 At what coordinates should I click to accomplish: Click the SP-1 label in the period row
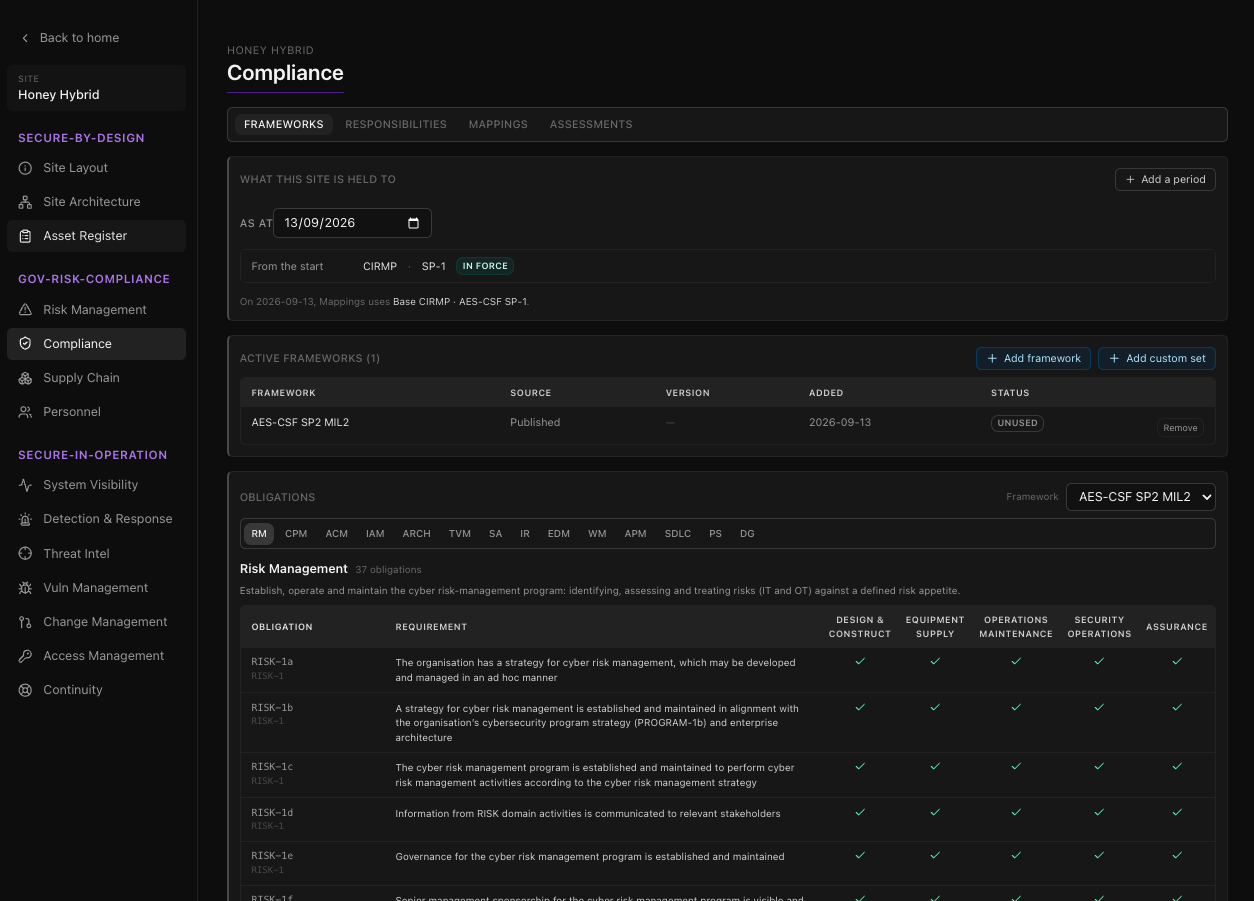coord(434,267)
